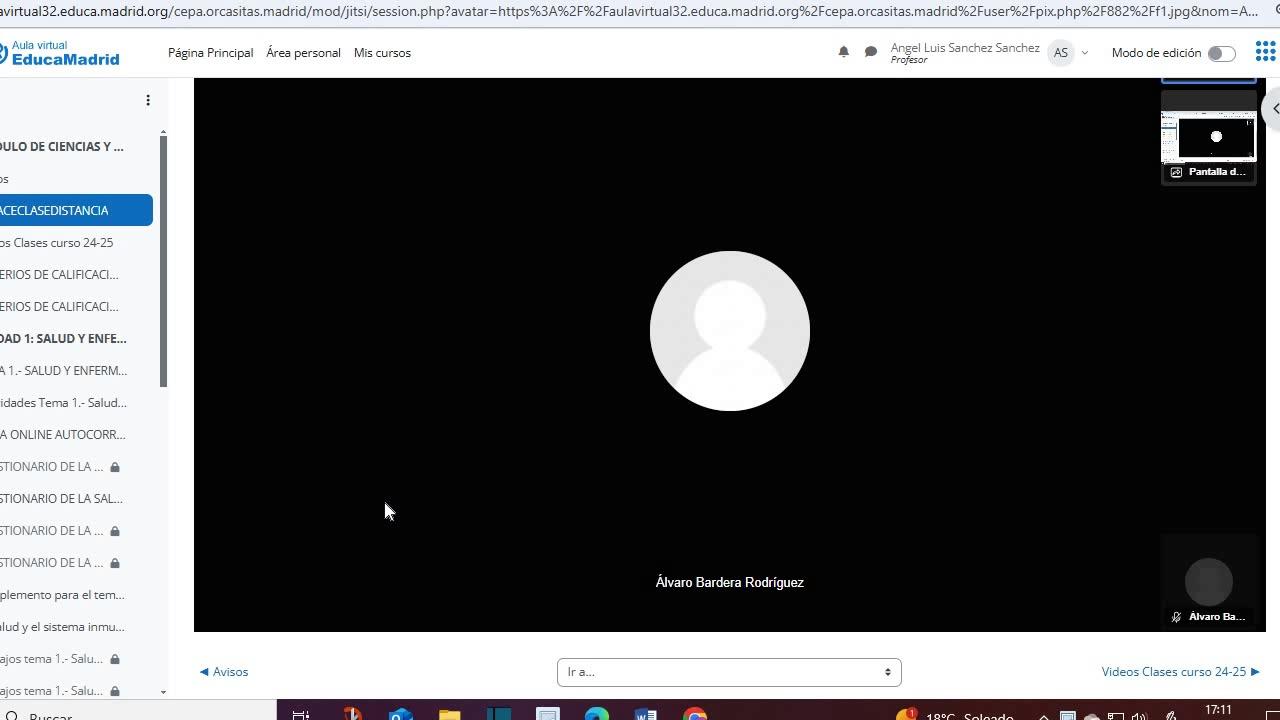
Task: Open Outlook from the taskbar
Action: click(x=400, y=714)
